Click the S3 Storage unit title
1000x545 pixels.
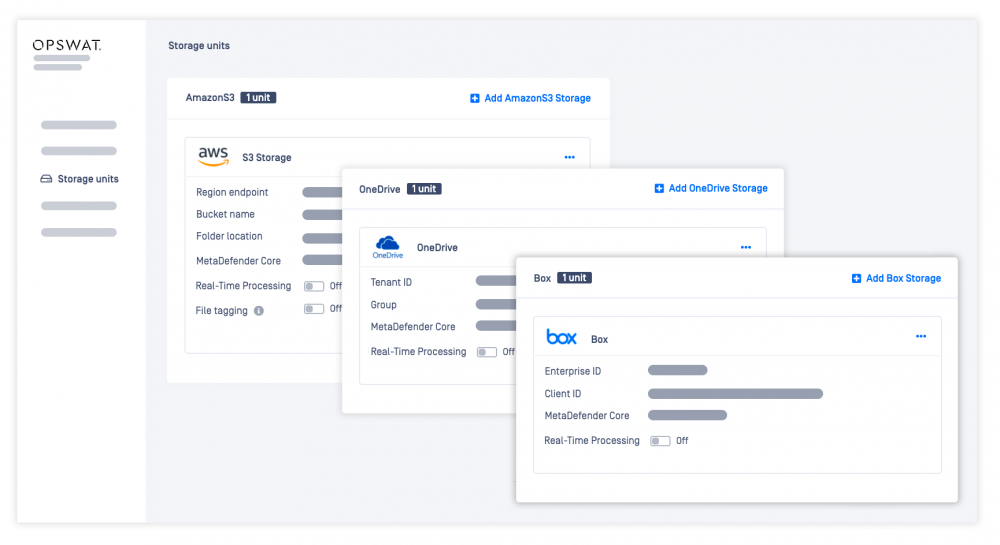[267, 157]
